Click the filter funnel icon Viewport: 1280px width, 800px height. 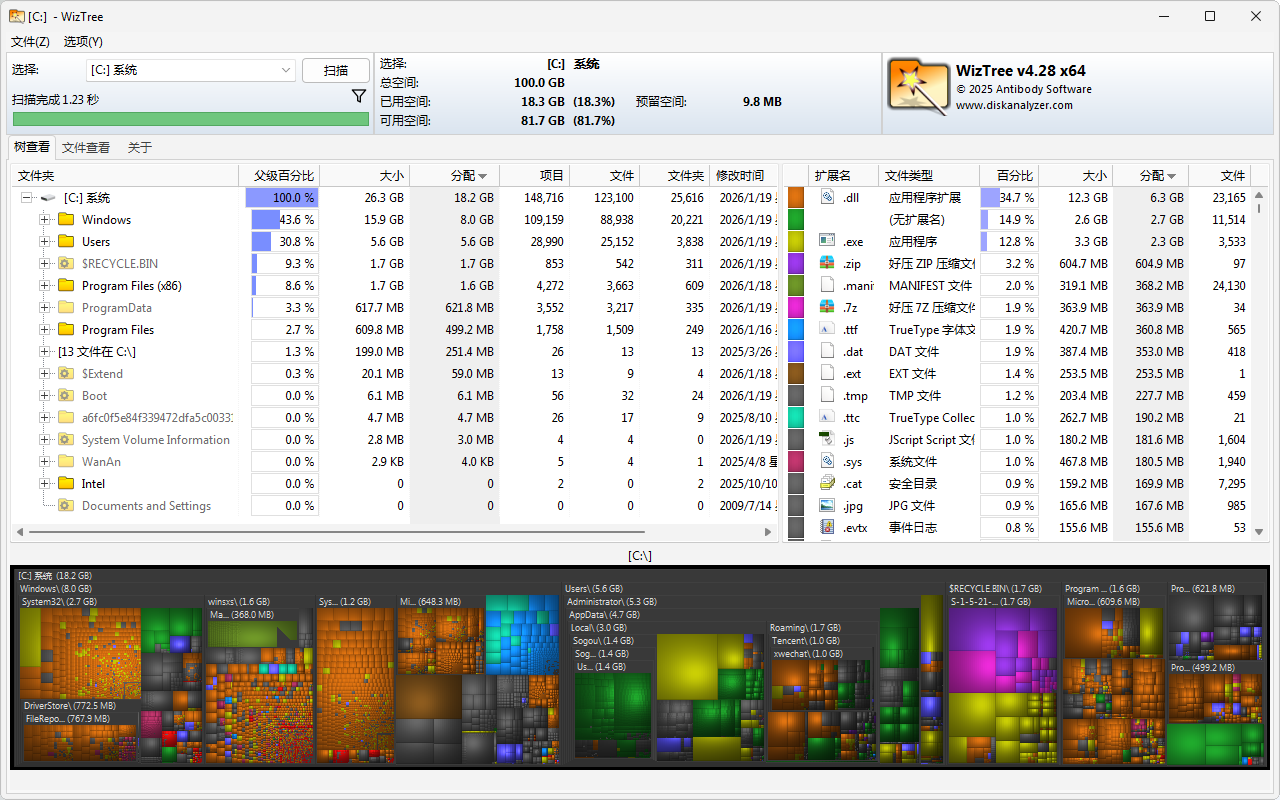tap(359, 96)
